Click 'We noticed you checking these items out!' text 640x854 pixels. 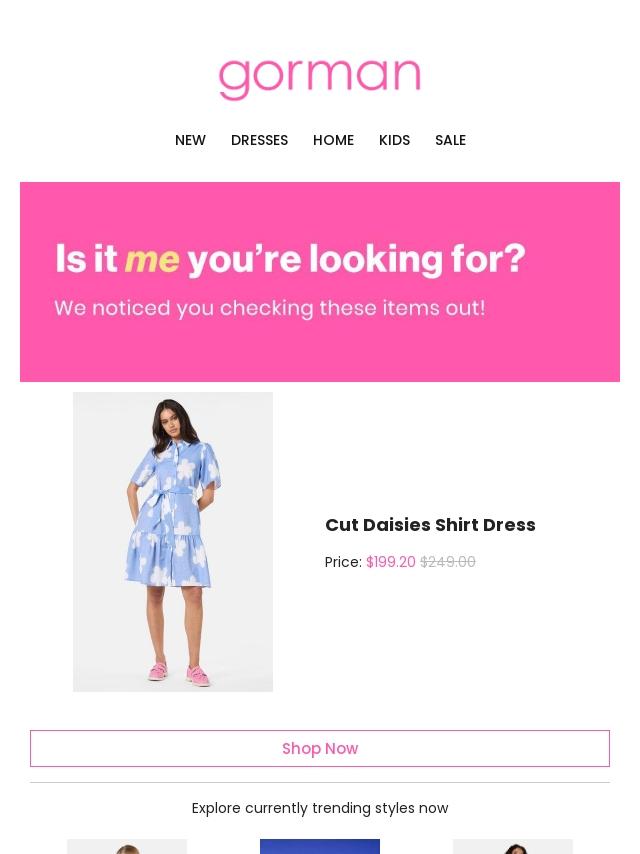[270, 308]
